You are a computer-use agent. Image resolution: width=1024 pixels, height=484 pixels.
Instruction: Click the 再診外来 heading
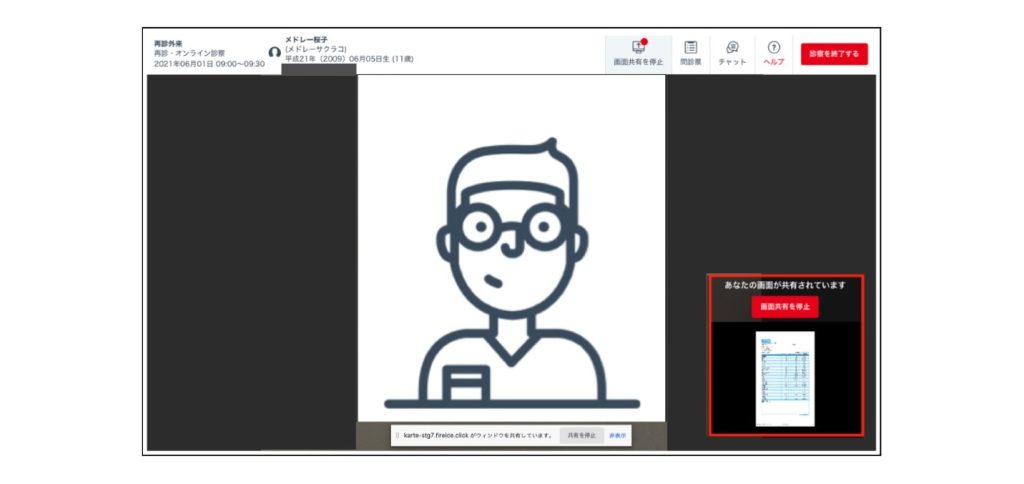click(168, 43)
